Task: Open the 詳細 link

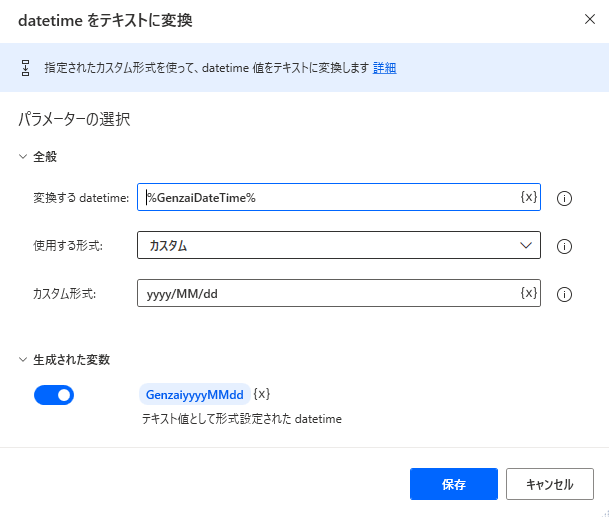Action: [x=385, y=68]
